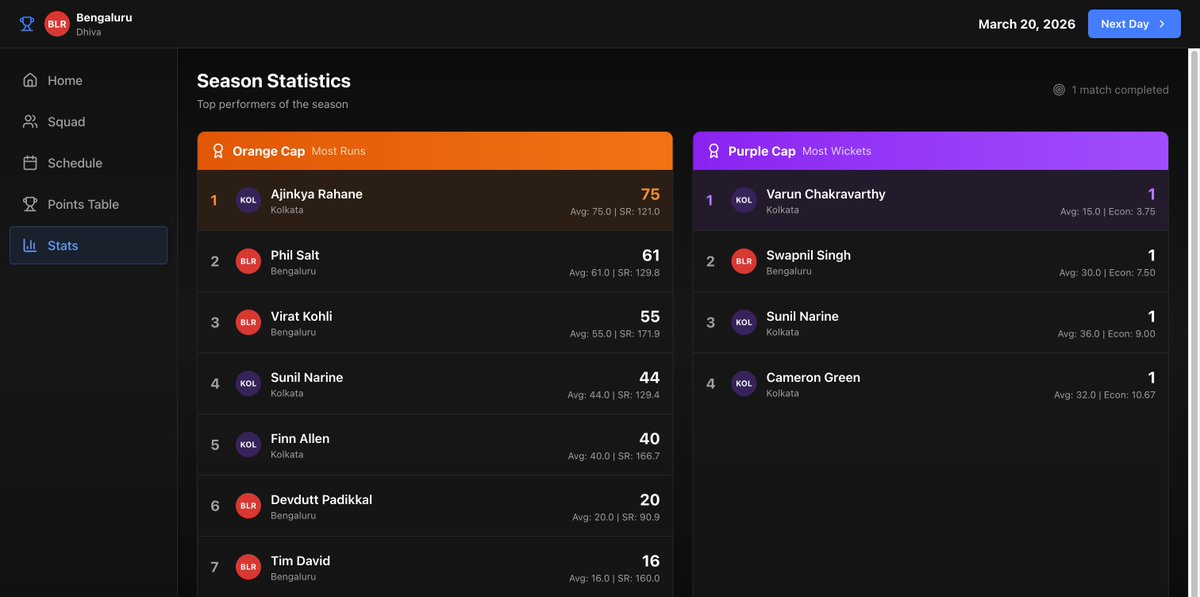The height and width of the screenshot is (597, 1200).
Task: Select Swapnil Singh player name
Action: pyautogui.click(x=809, y=255)
